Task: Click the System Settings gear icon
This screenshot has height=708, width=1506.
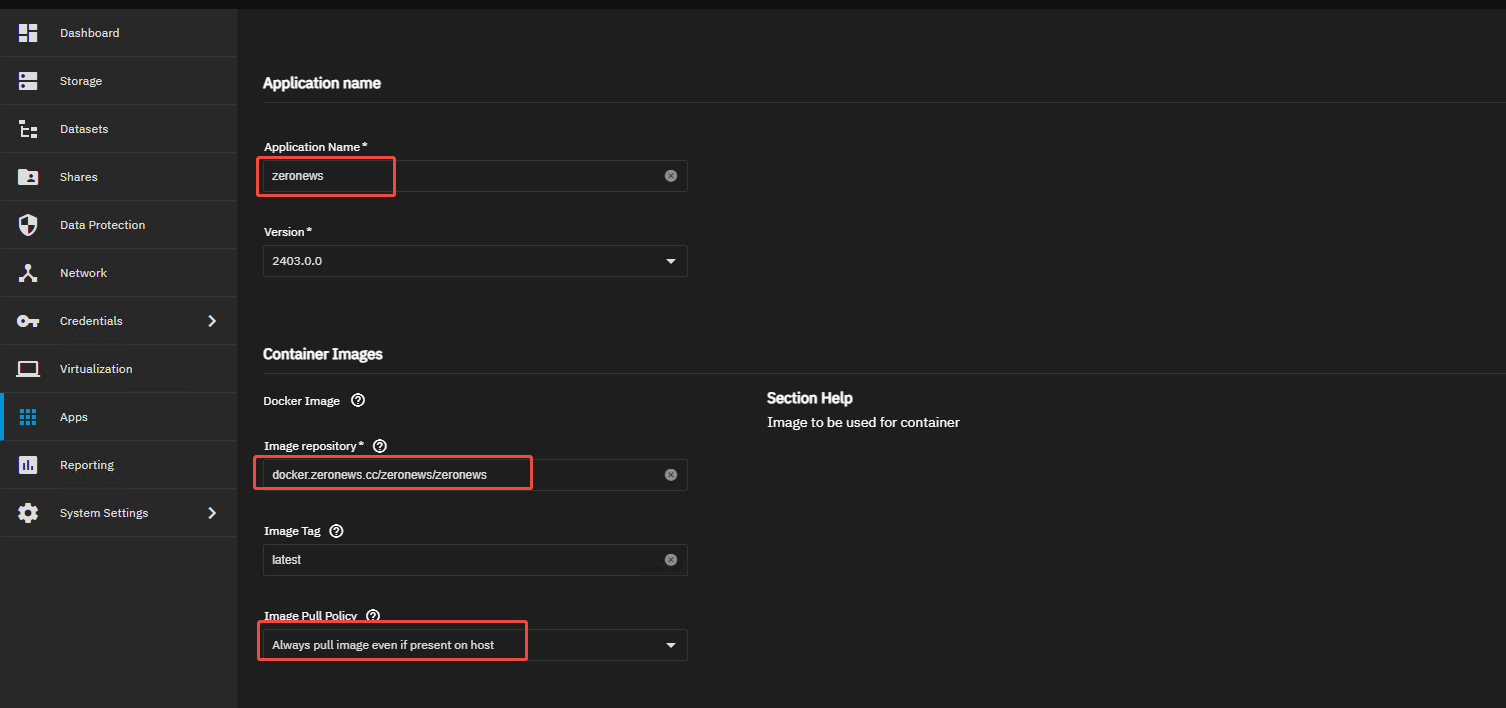Action: 28,513
